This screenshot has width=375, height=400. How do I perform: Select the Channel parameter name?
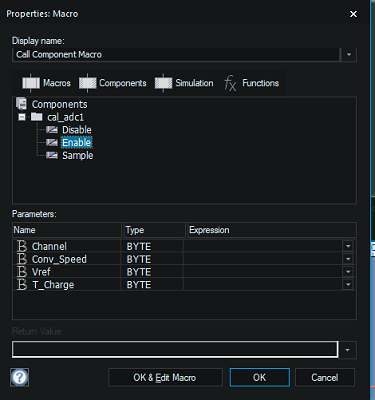49,246
